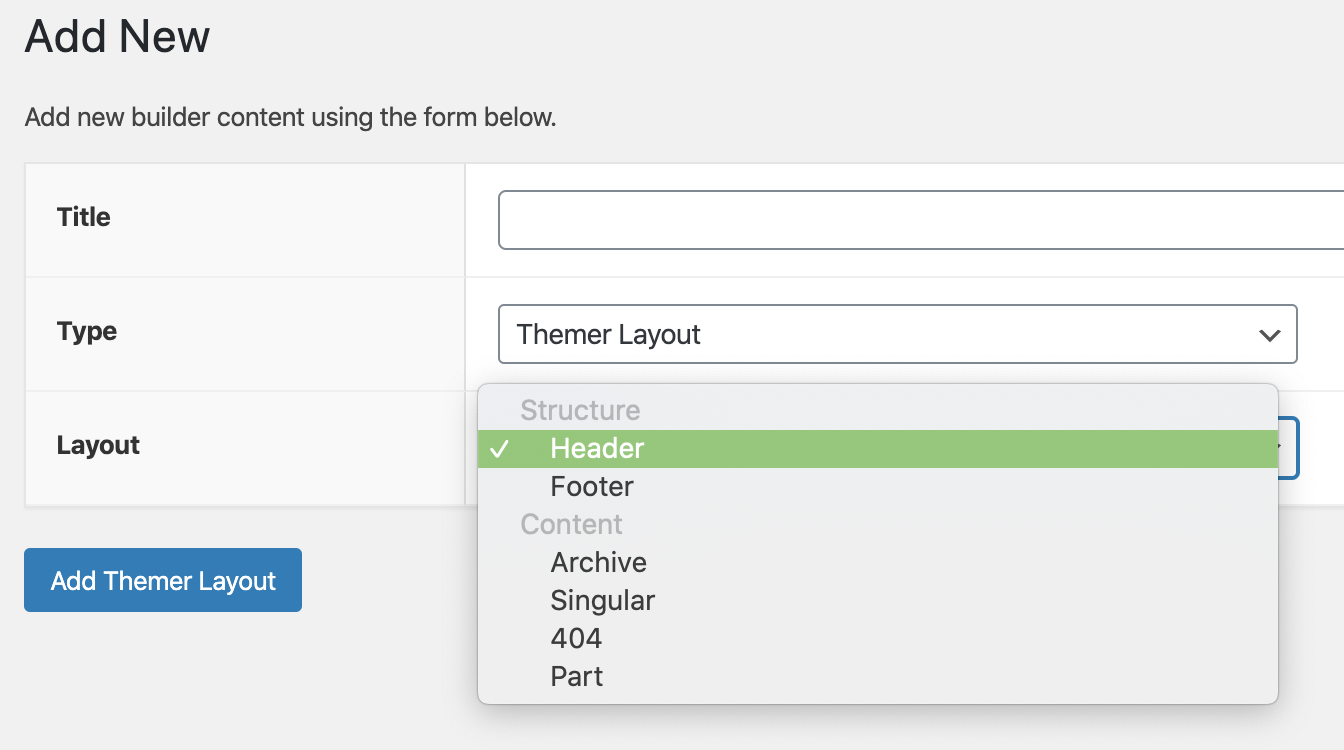
Task: Open the Themer Layout type dropdown
Action: (x=896, y=334)
